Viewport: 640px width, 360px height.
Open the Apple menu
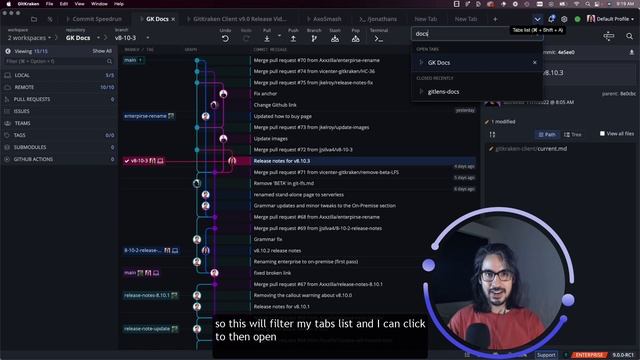point(9,4)
